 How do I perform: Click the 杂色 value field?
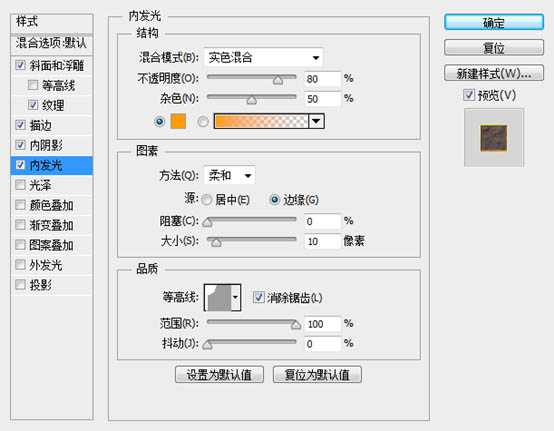(322, 99)
